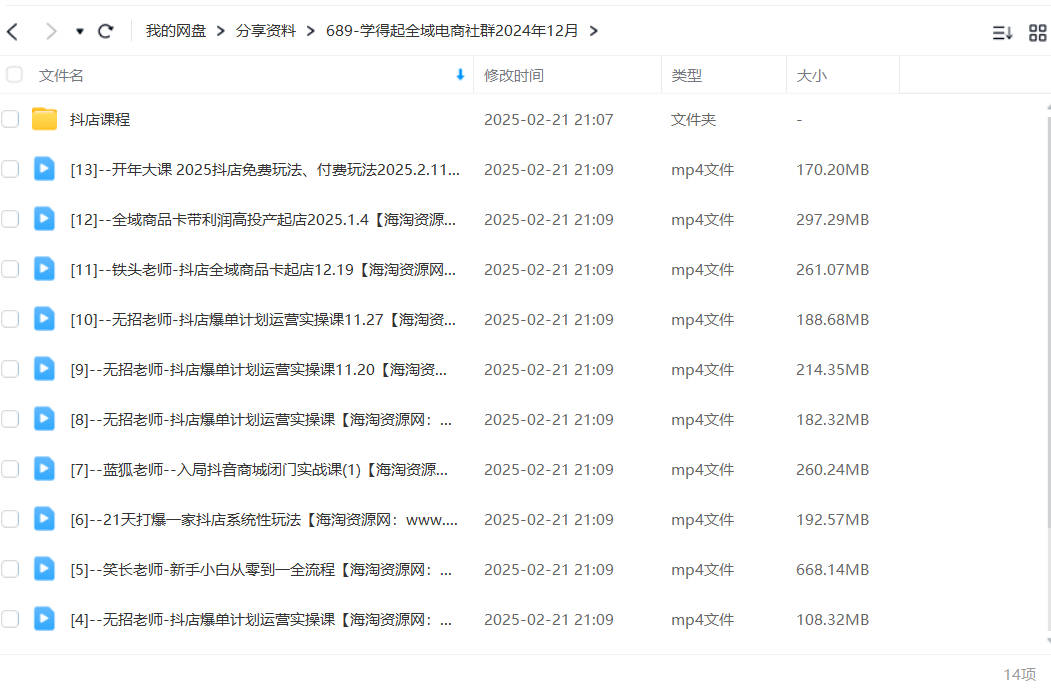
Task: Click video icon of file [11]
Action: [44, 269]
